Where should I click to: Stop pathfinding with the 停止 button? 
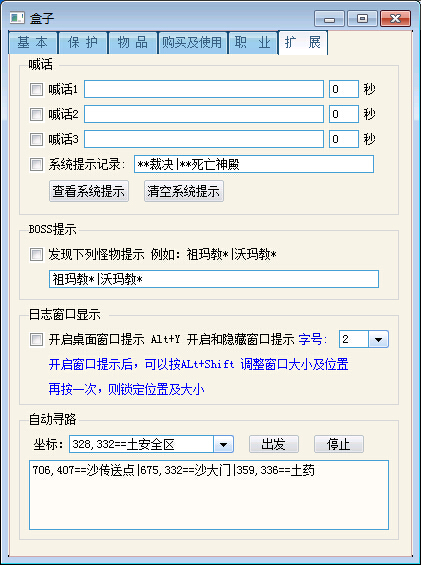point(338,444)
